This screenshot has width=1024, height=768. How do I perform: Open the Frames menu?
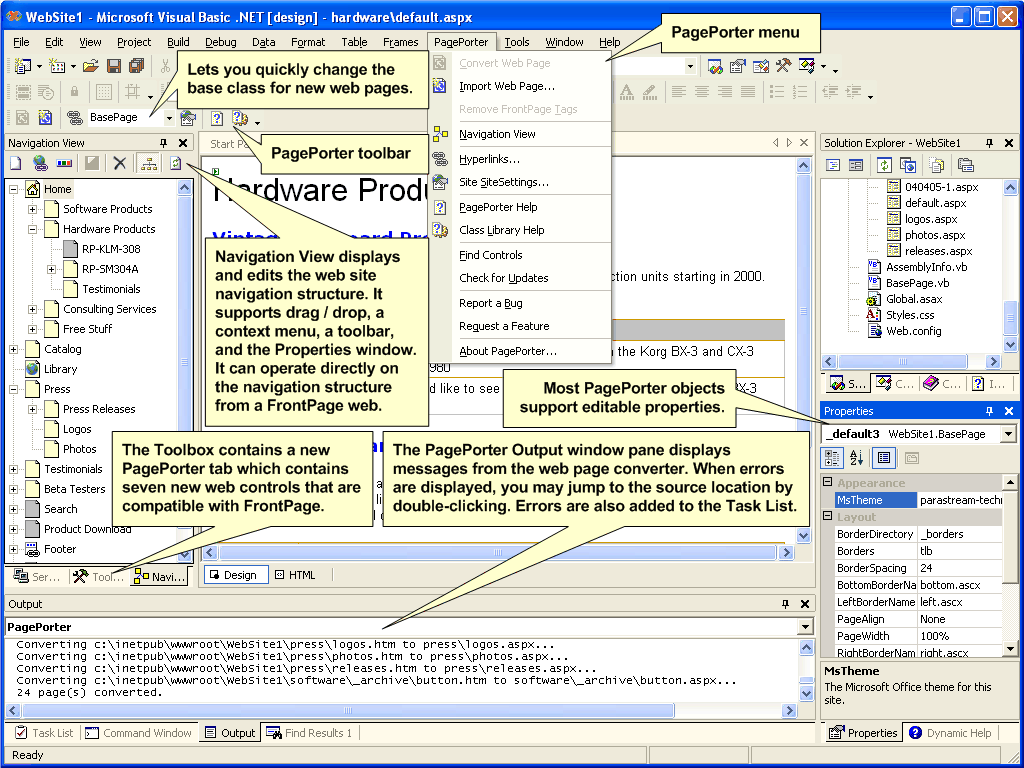(x=400, y=42)
